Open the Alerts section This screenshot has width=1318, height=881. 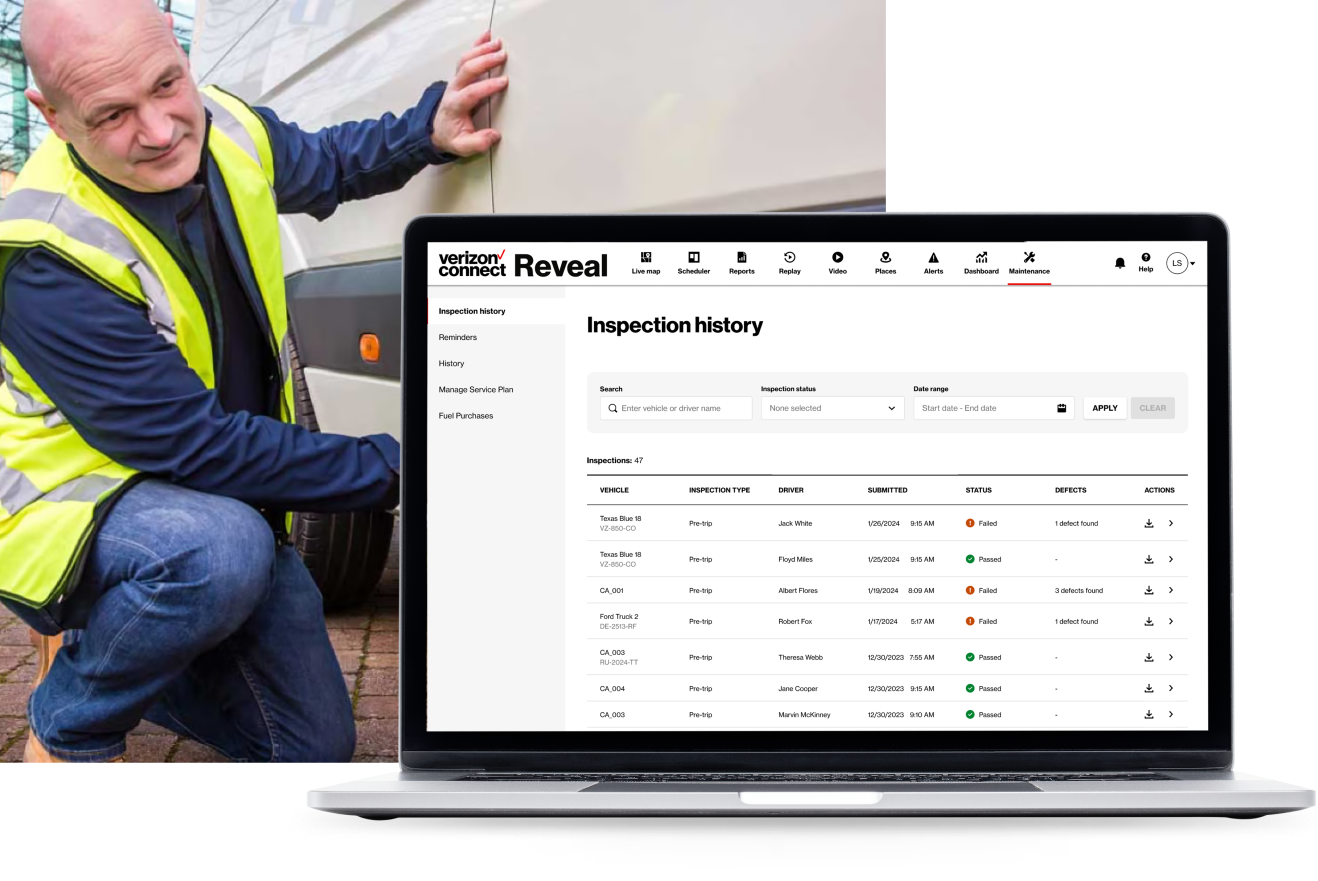point(932,262)
